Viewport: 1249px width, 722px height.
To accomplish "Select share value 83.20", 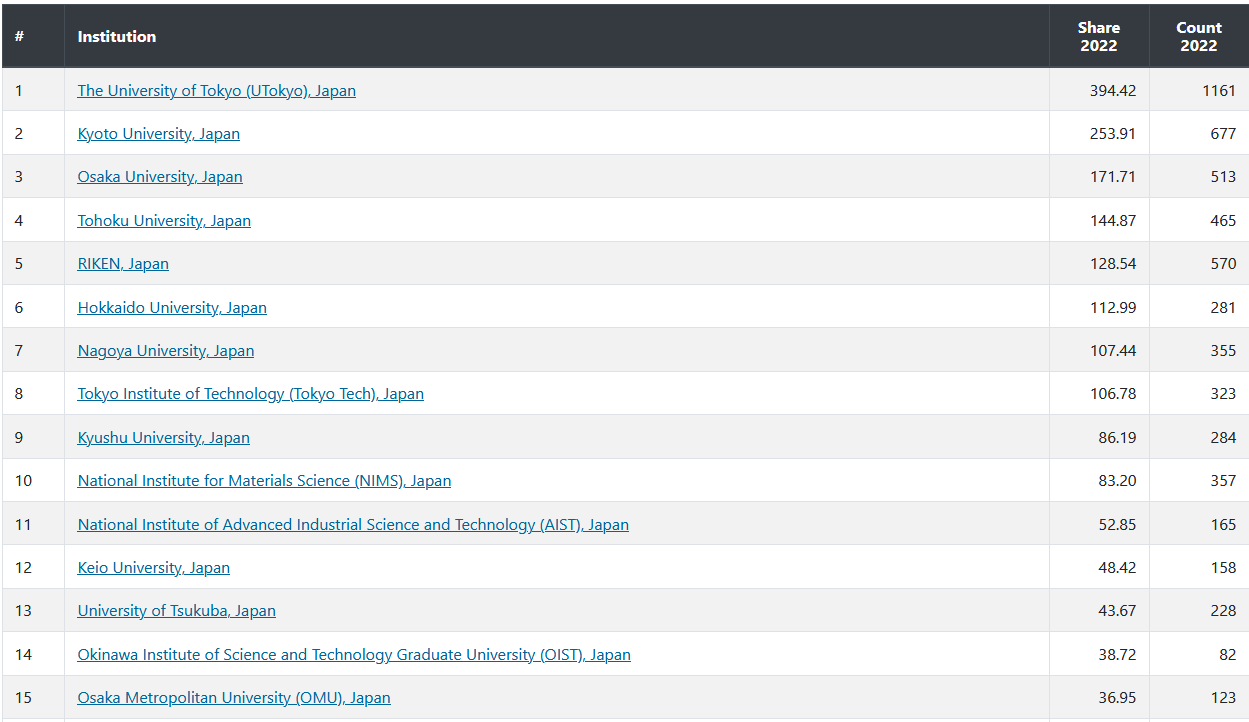I will 1117,481.
